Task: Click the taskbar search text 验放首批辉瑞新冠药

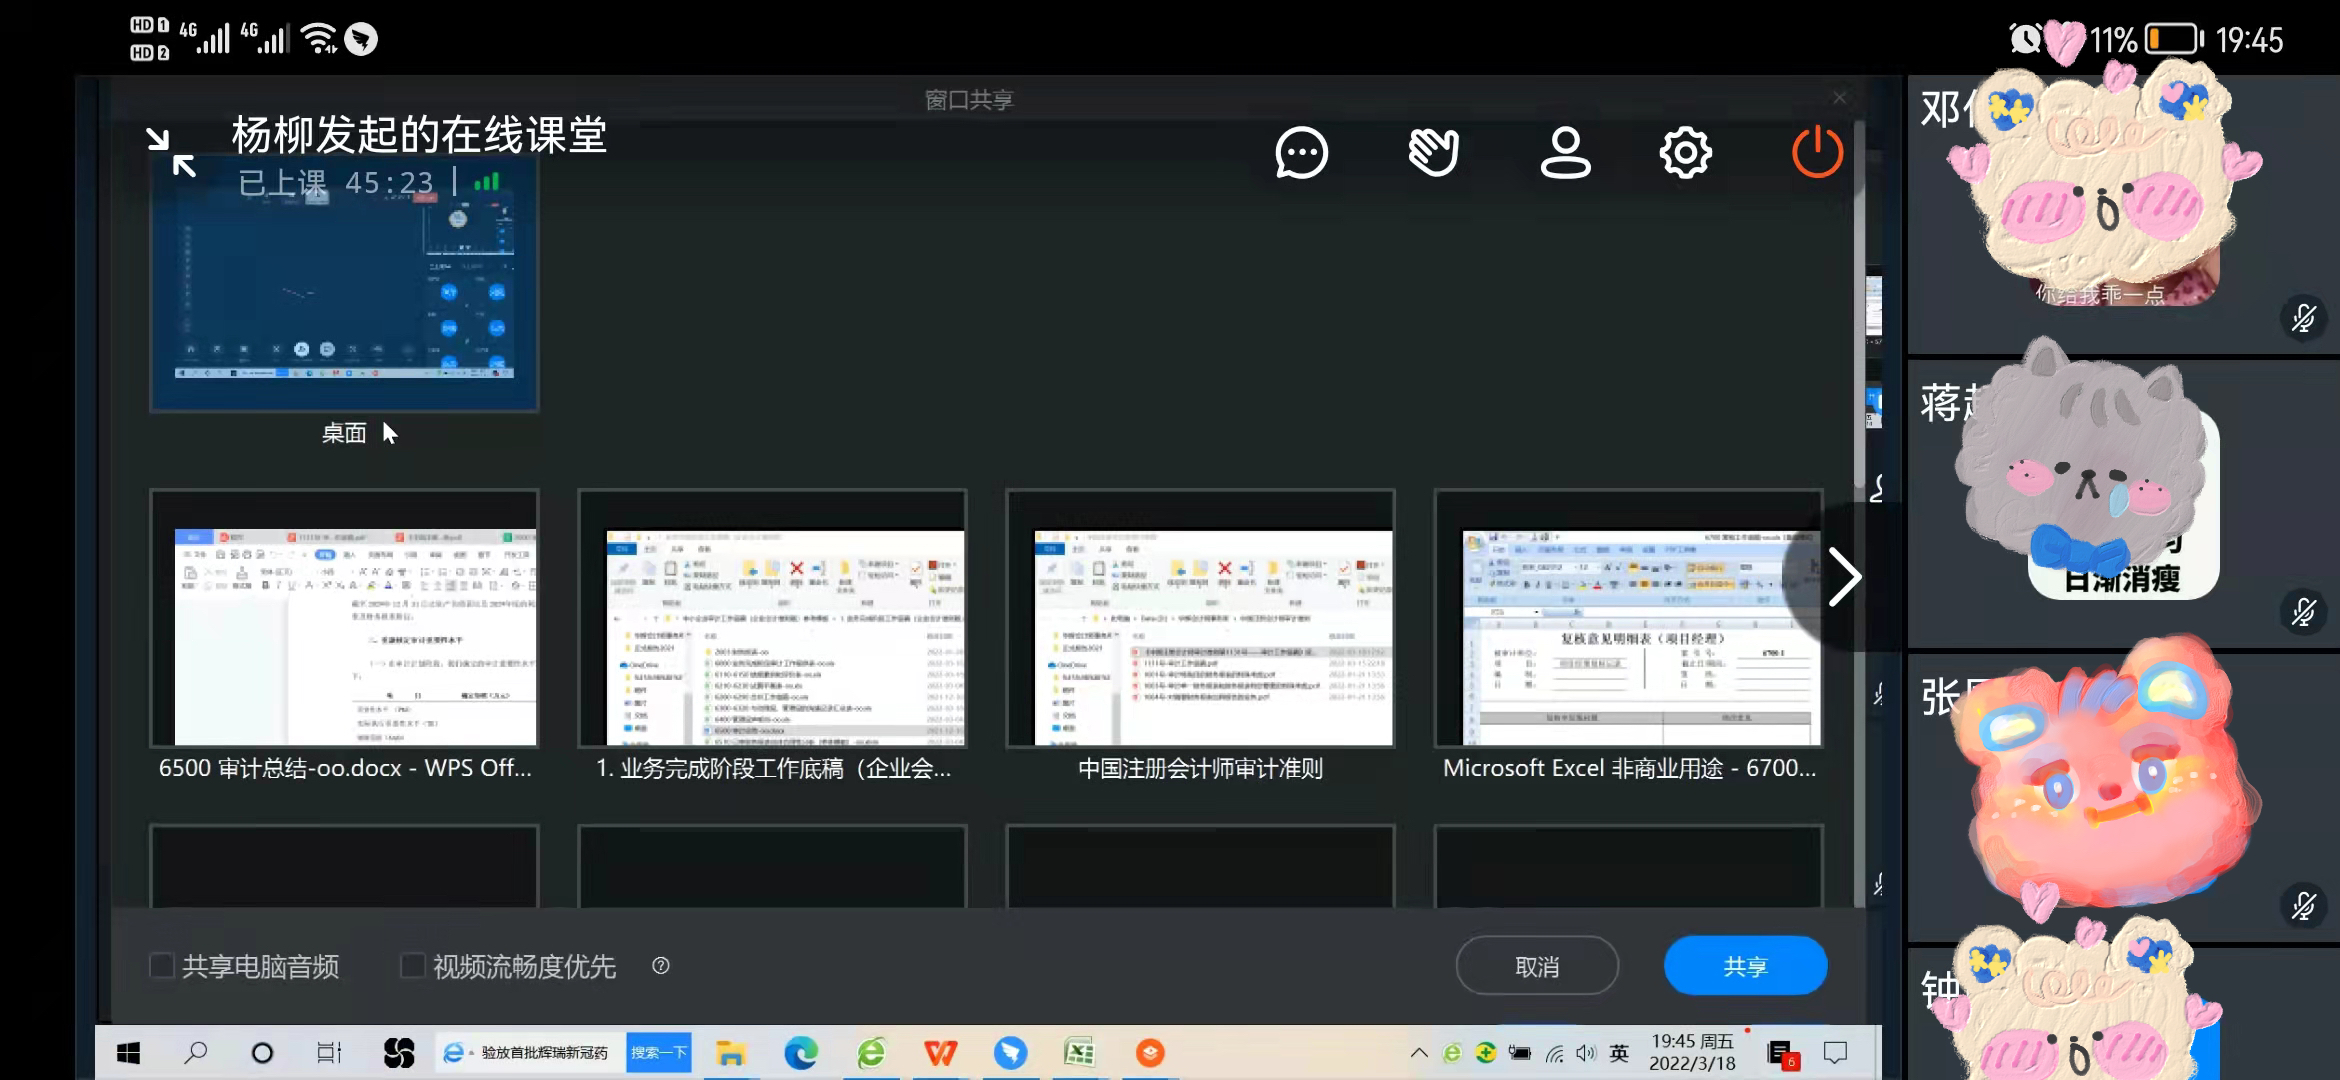Action: (x=544, y=1053)
